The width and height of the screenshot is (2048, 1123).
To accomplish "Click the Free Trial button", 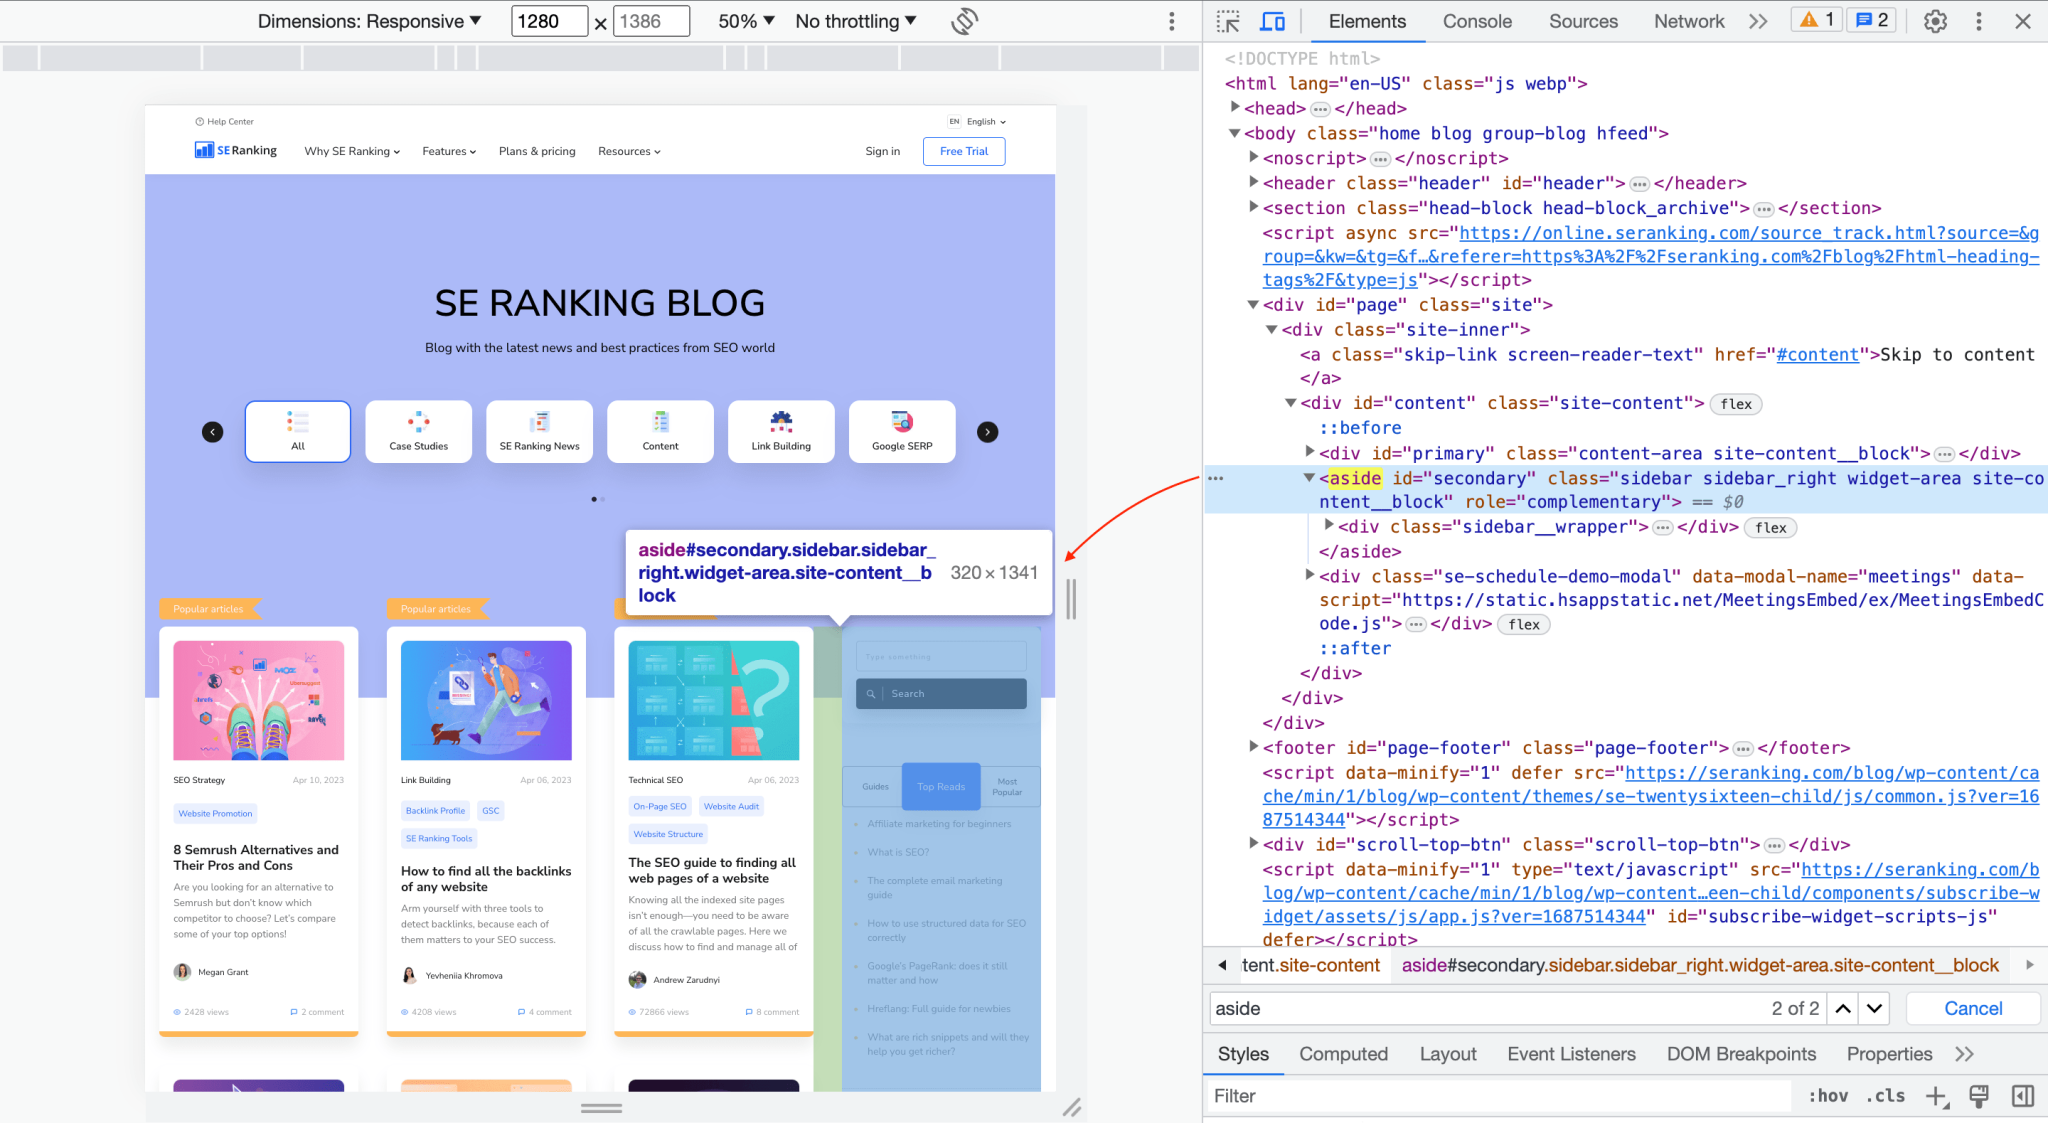I will click(963, 151).
